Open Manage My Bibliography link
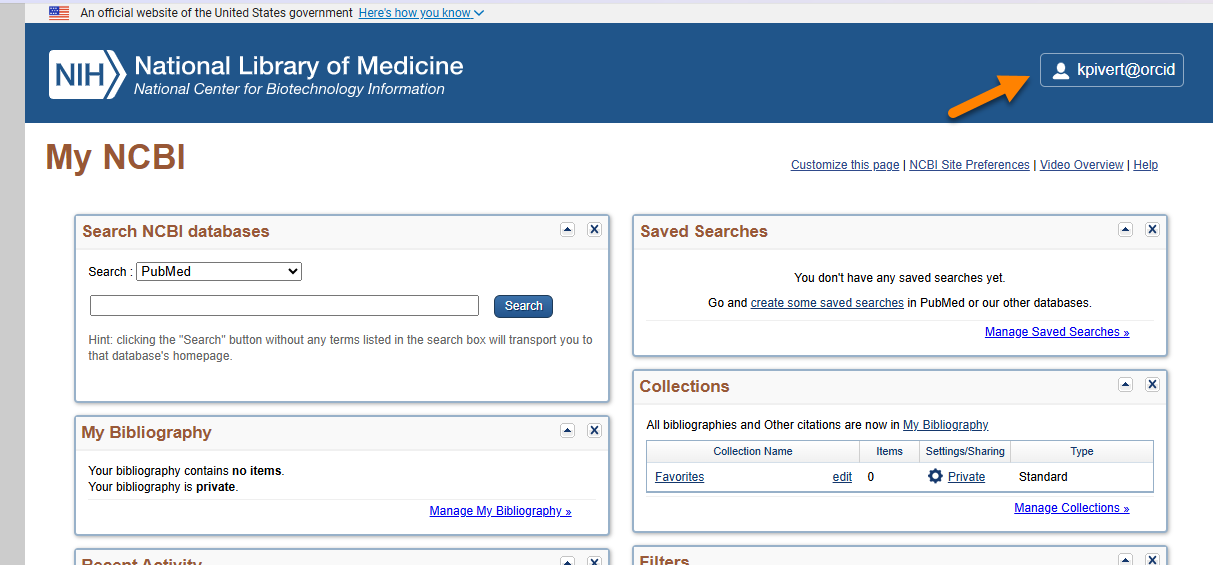This screenshot has height=565, width=1213. pos(500,511)
